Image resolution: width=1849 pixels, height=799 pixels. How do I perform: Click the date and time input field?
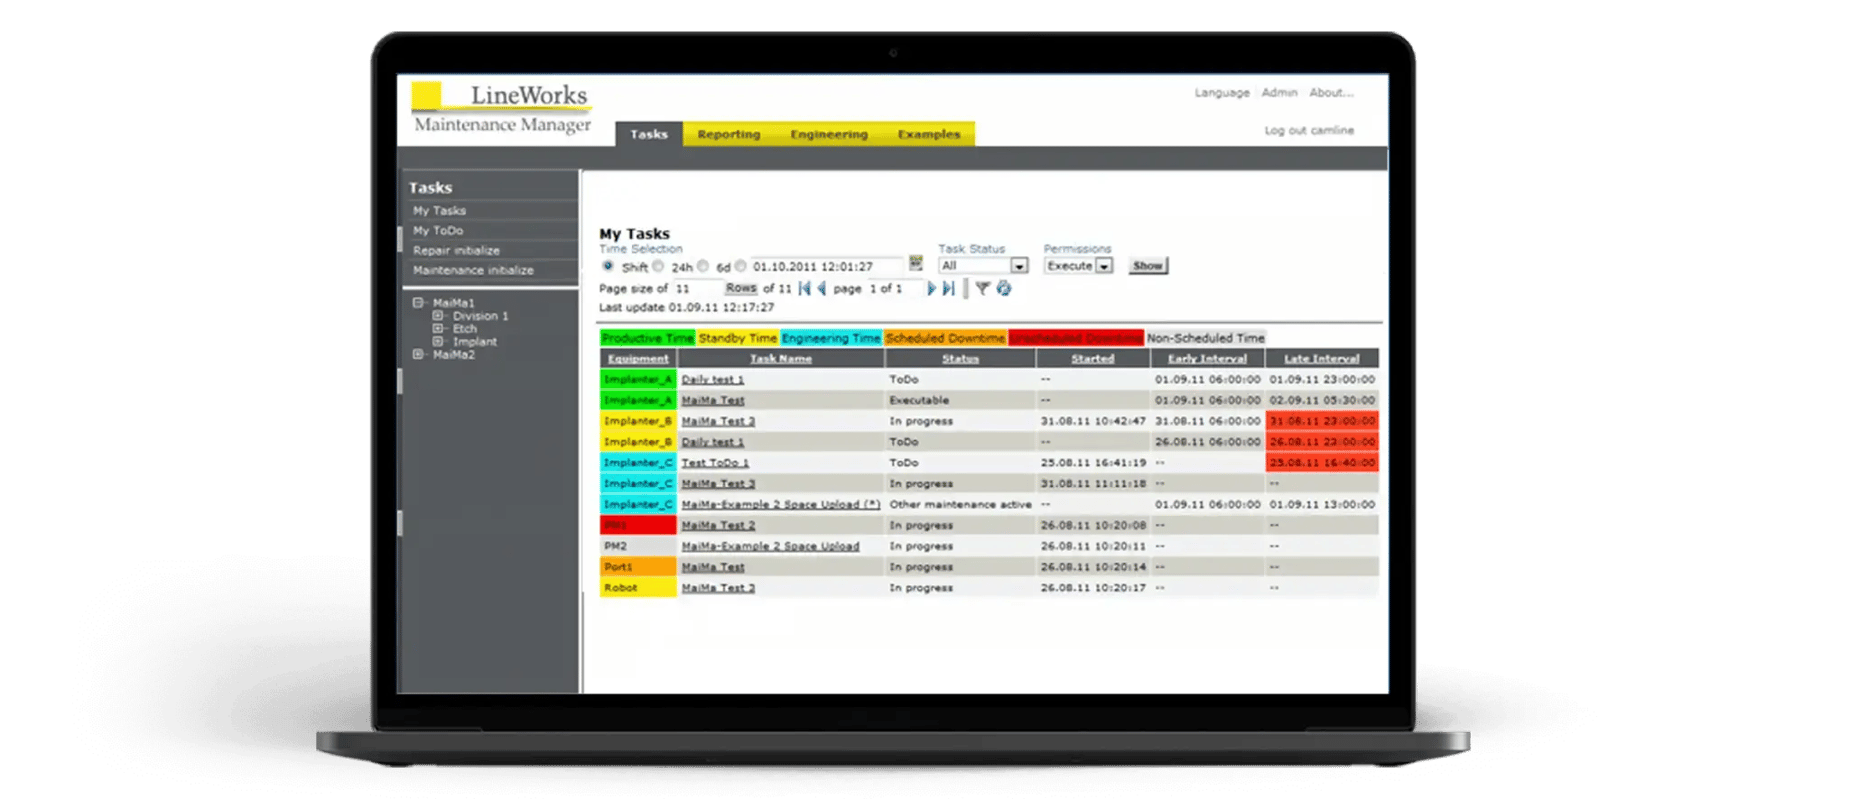tap(827, 266)
